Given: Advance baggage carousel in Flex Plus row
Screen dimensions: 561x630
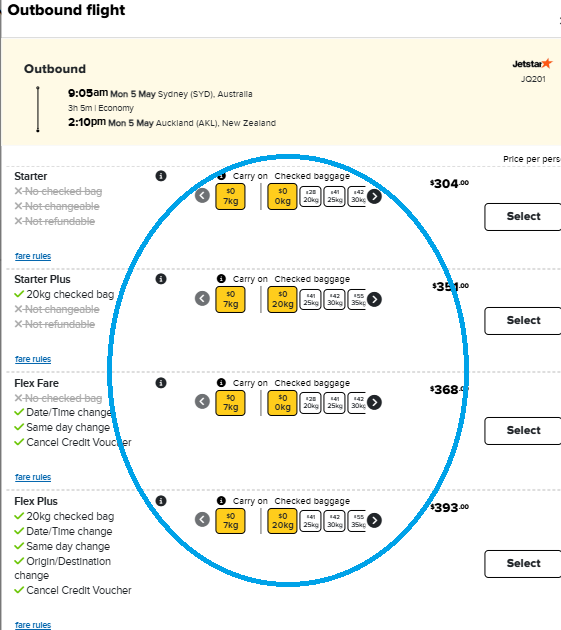Looking at the screenshot, I should click(374, 520).
